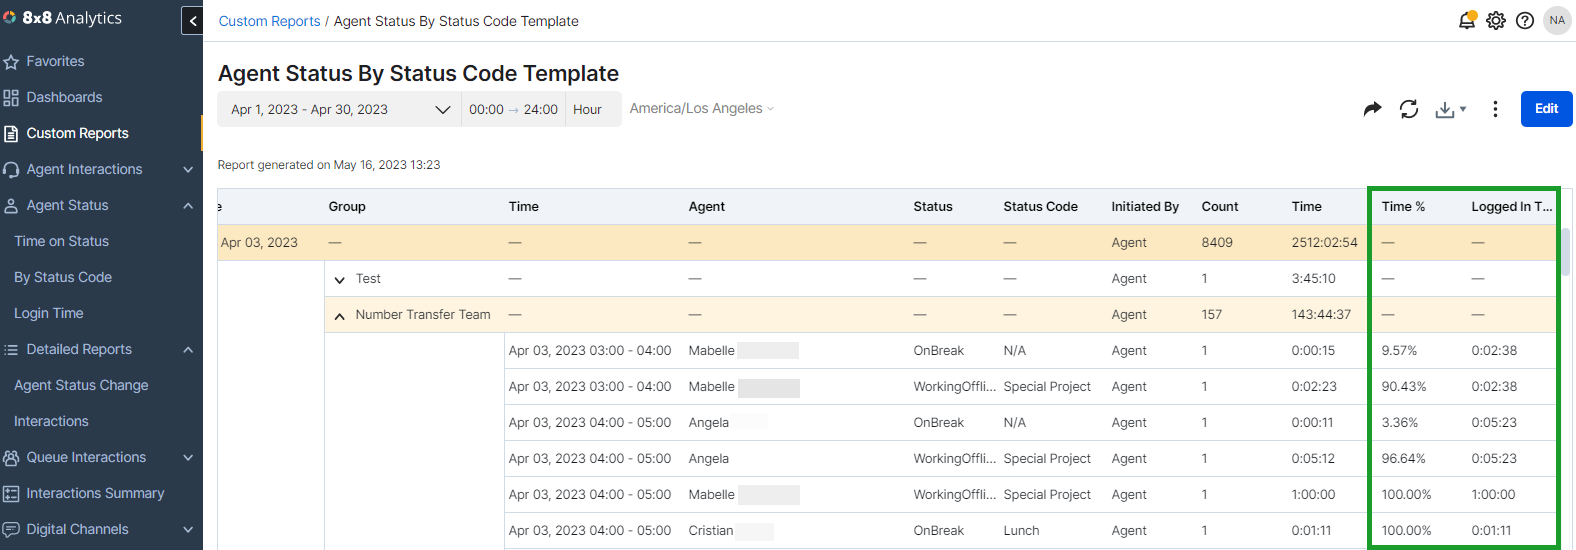1576x550 pixels.
Task: Click the Digital Channels chat icon
Action: pyautogui.click(x=11, y=530)
